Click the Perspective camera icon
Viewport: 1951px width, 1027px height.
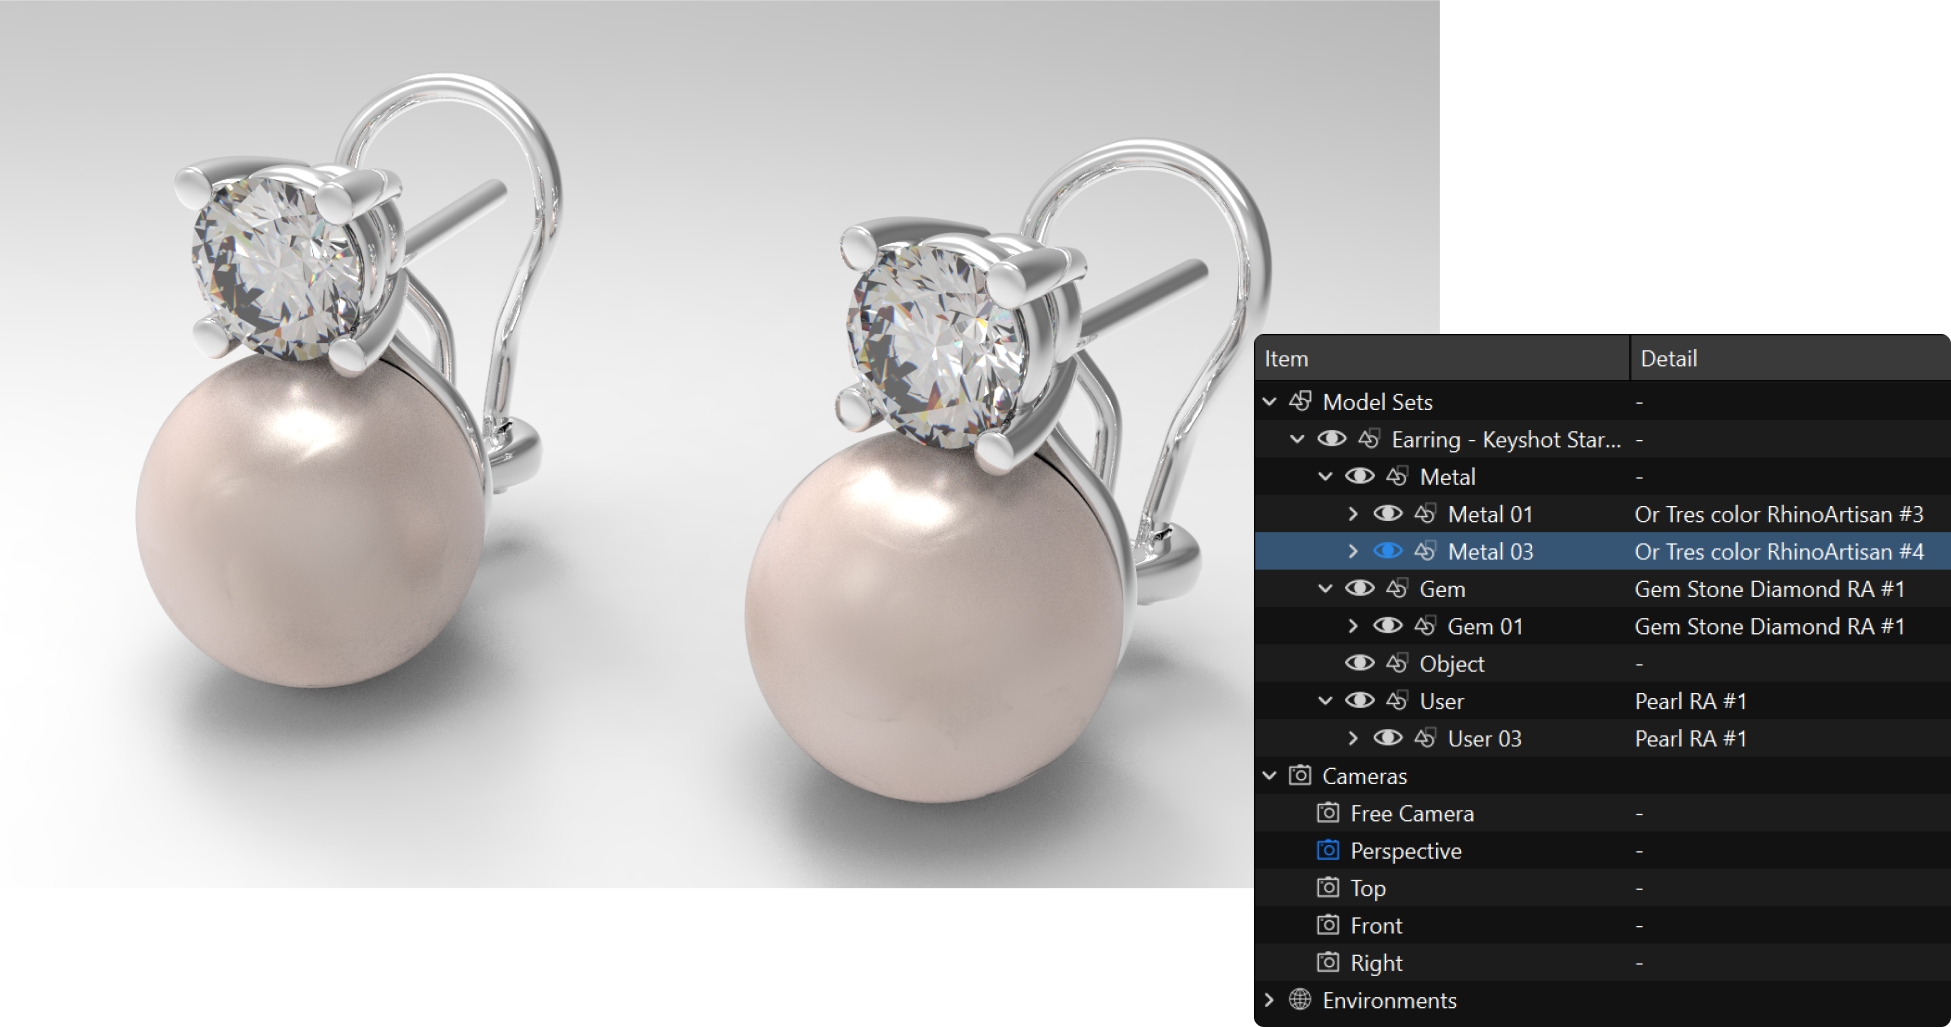click(x=1327, y=850)
